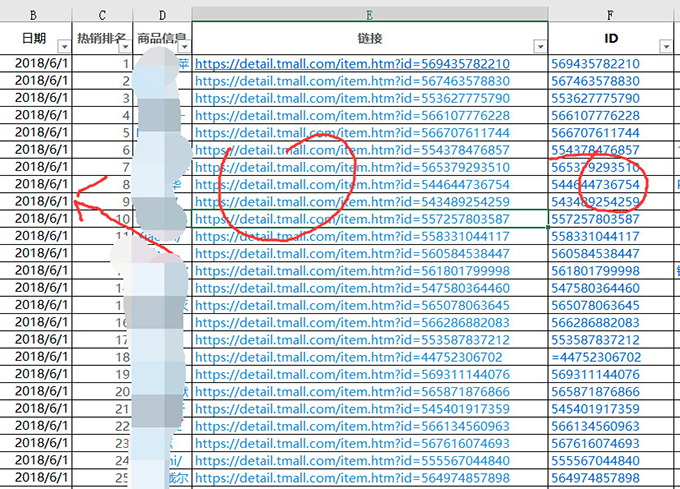This screenshot has width=680, height=489.
Task: Open tmall link with id=569435782210
Action: coord(352,64)
